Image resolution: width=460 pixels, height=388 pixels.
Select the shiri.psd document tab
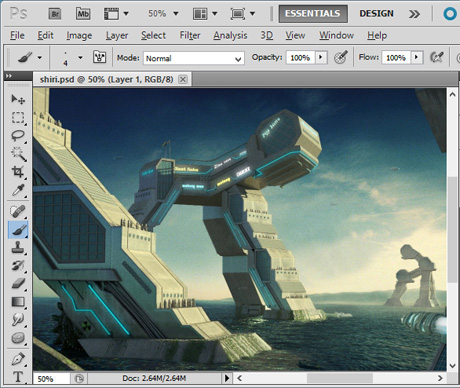(x=106, y=79)
